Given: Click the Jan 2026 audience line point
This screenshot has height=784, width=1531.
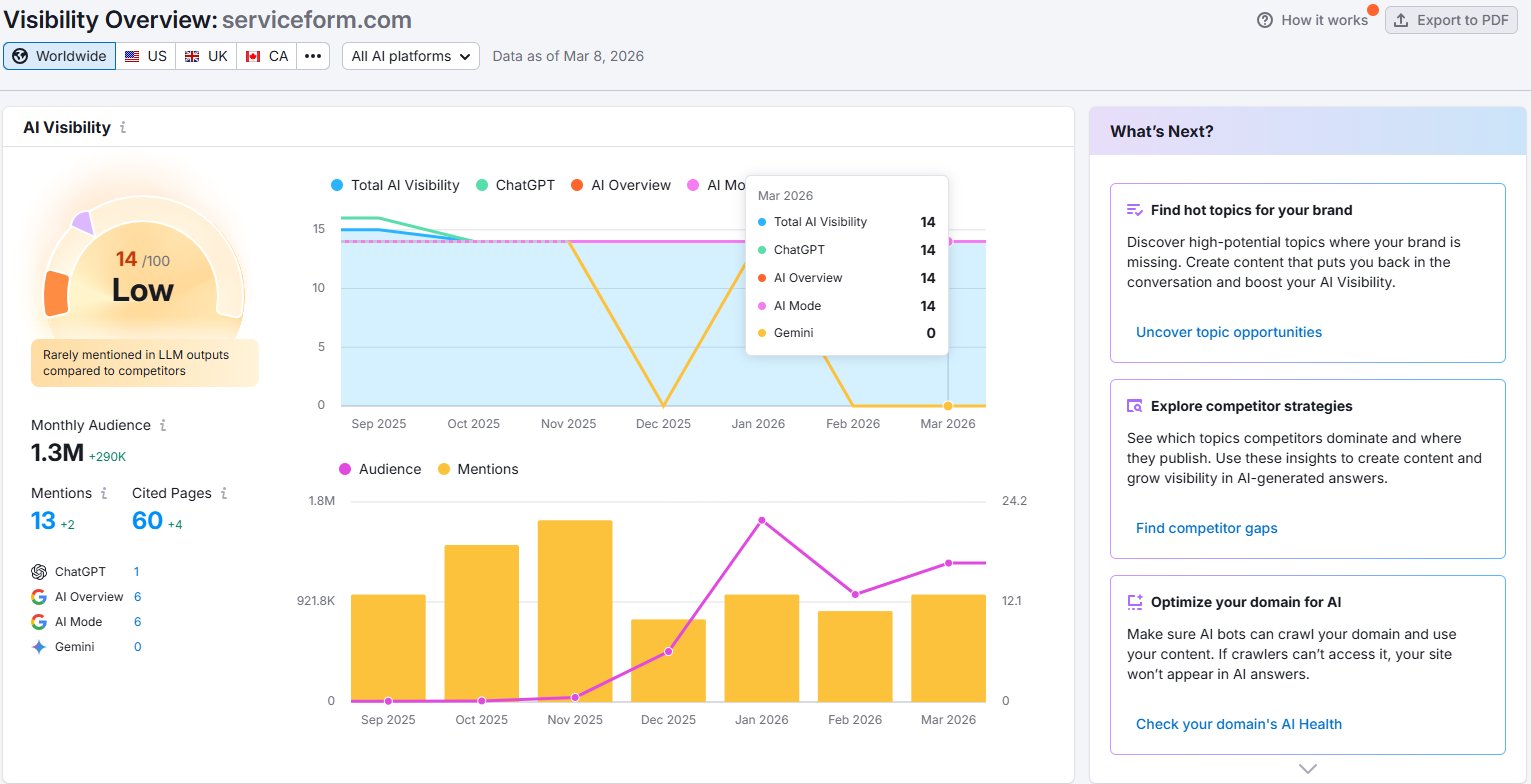Looking at the screenshot, I should coord(762,520).
